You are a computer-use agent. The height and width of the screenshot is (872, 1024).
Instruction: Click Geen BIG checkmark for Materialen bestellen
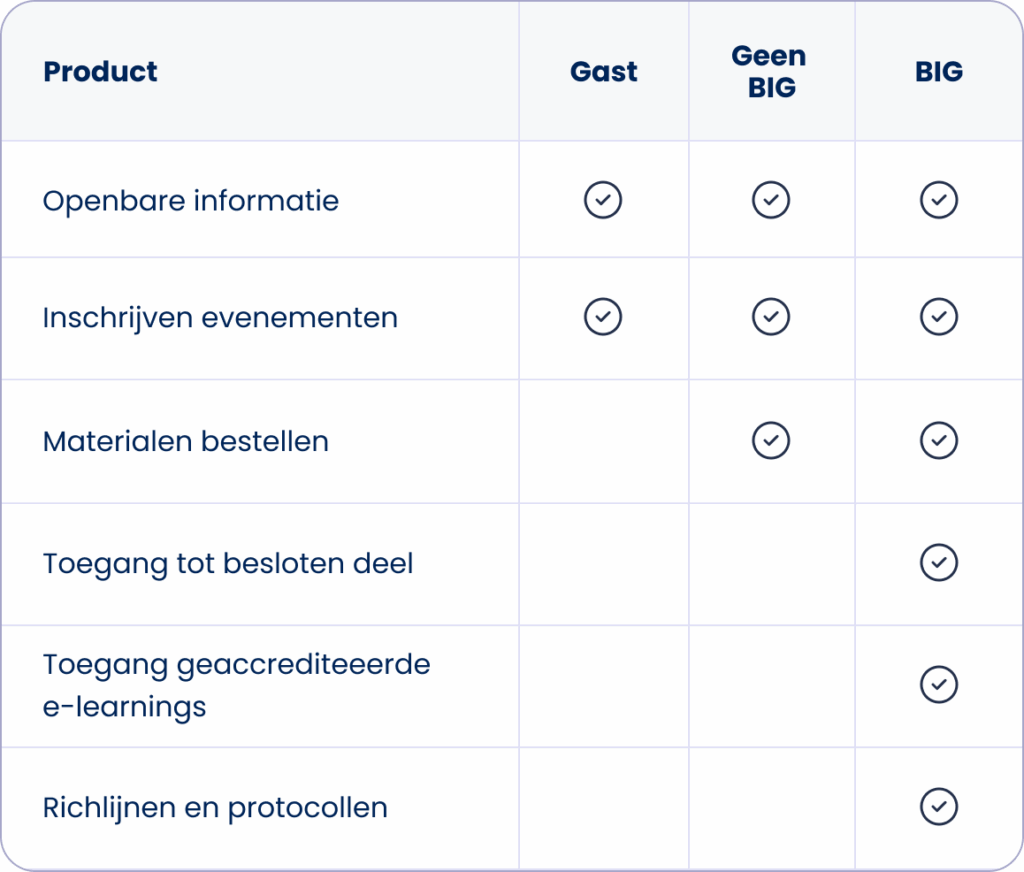pos(771,440)
